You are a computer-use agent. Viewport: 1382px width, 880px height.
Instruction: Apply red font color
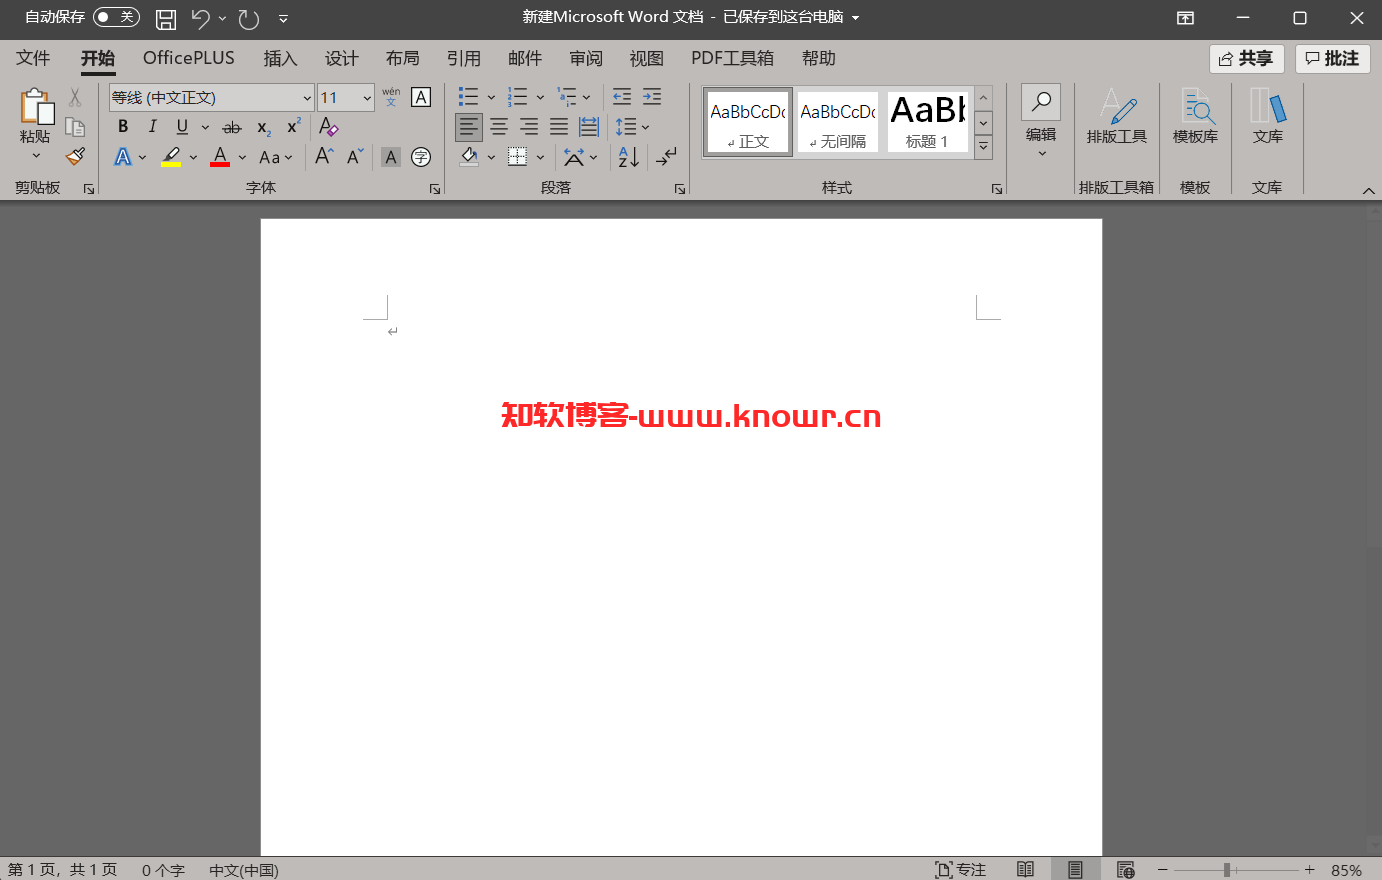[x=221, y=157]
